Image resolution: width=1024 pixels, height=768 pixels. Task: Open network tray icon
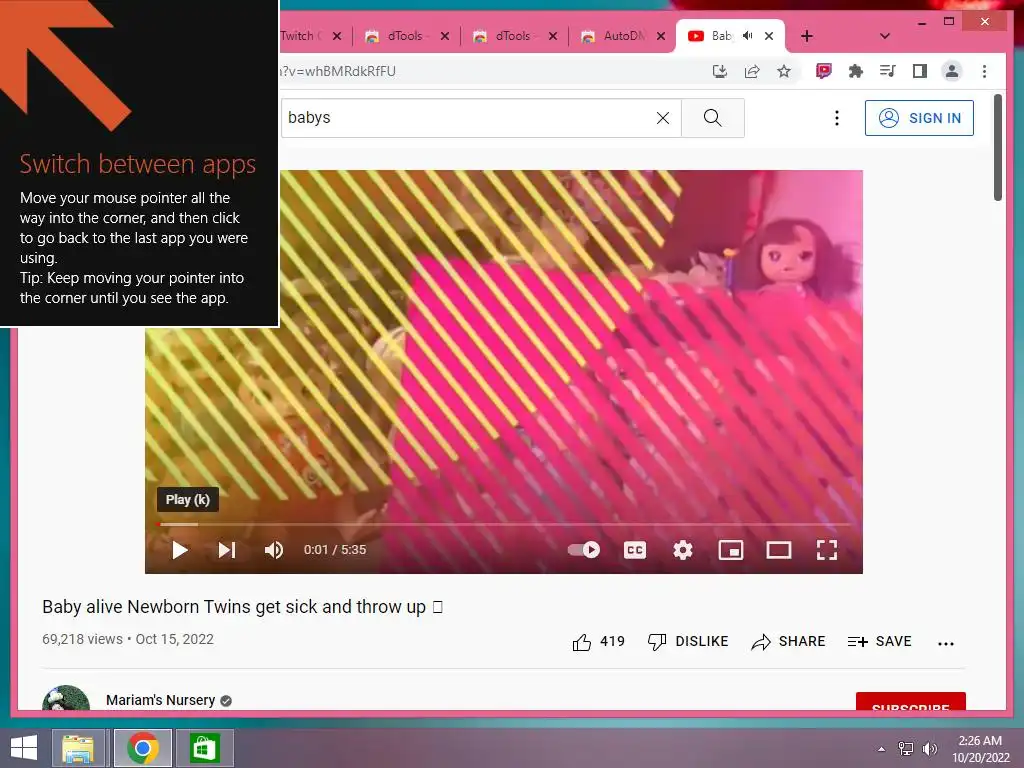[906, 749]
